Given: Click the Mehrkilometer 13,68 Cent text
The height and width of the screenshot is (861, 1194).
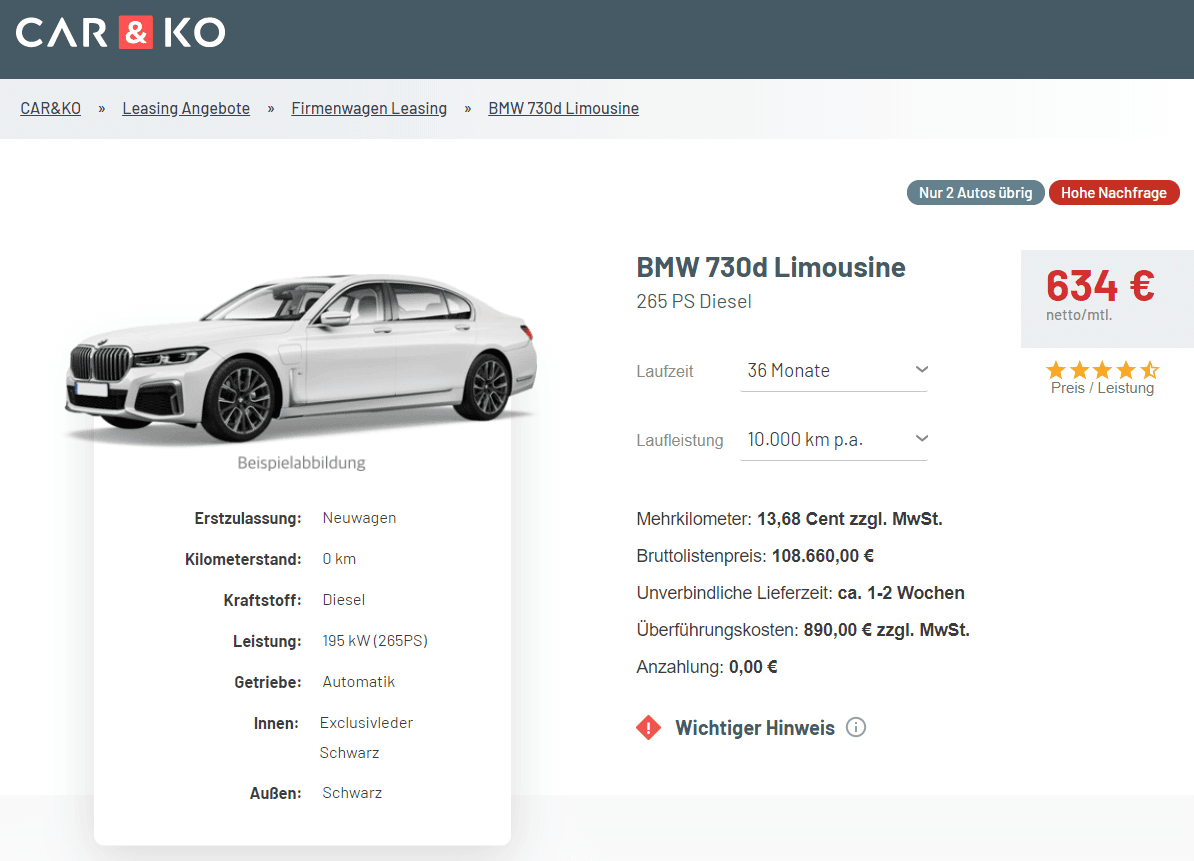Looking at the screenshot, I should click(790, 519).
